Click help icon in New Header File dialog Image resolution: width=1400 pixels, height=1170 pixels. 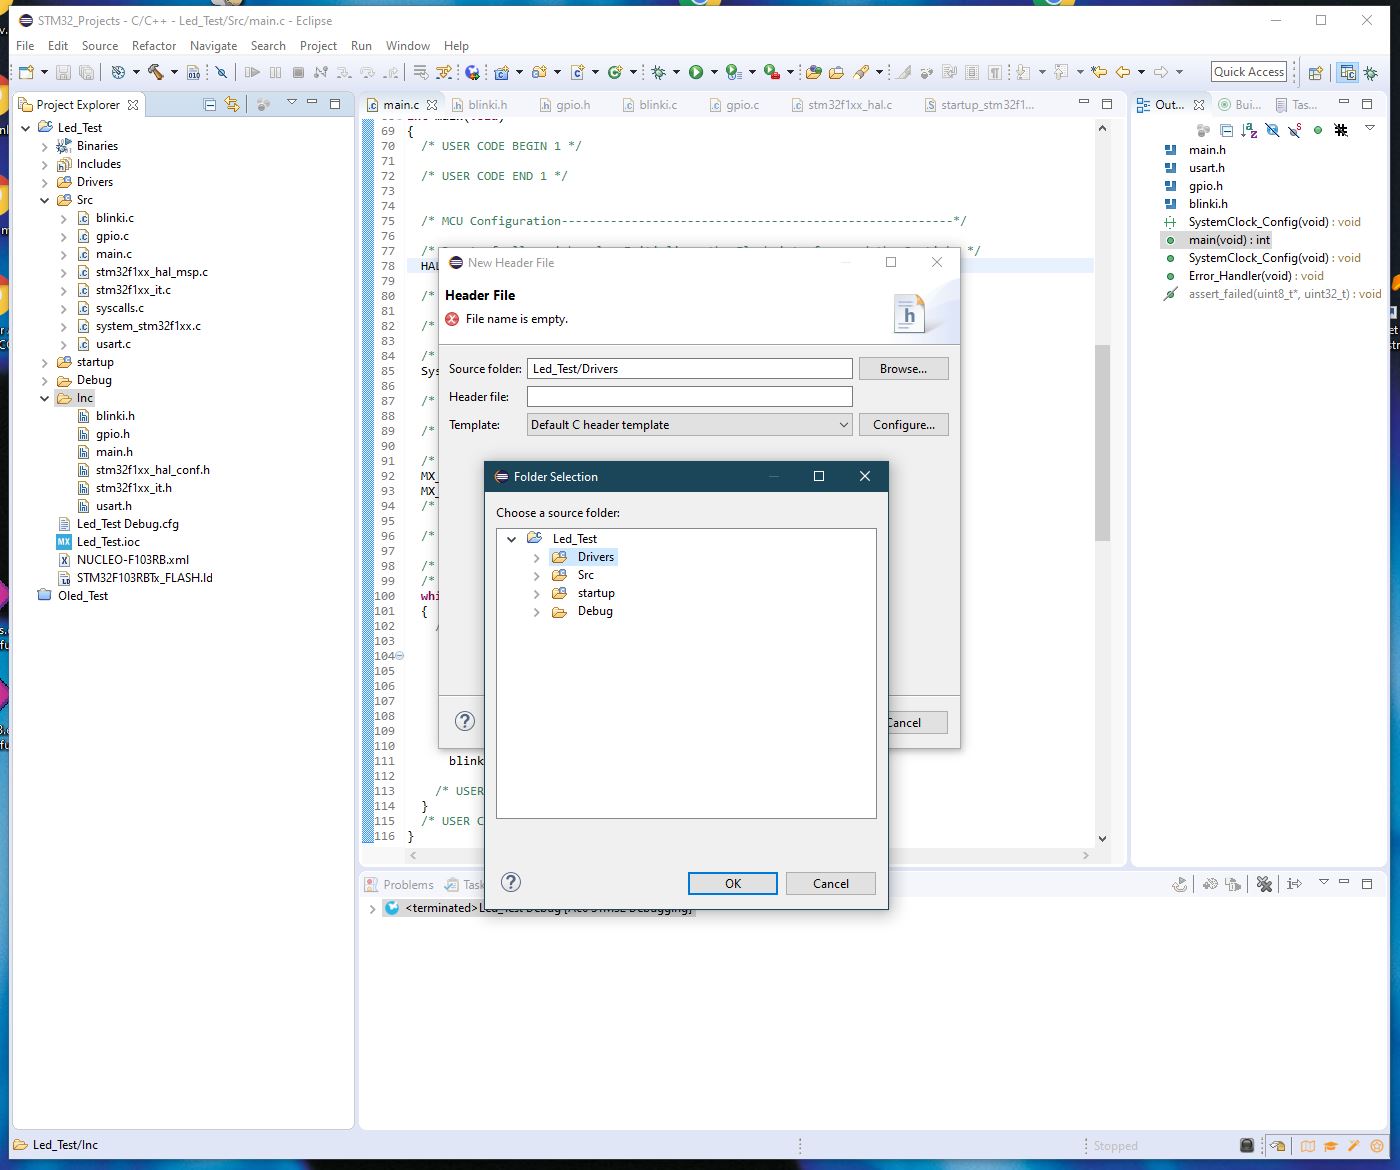465,721
